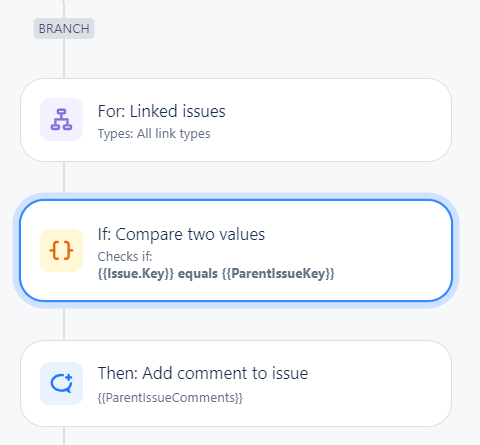480x445 pixels.
Task: Open the Then: Add comment to issue title
Action: (x=203, y=373)
